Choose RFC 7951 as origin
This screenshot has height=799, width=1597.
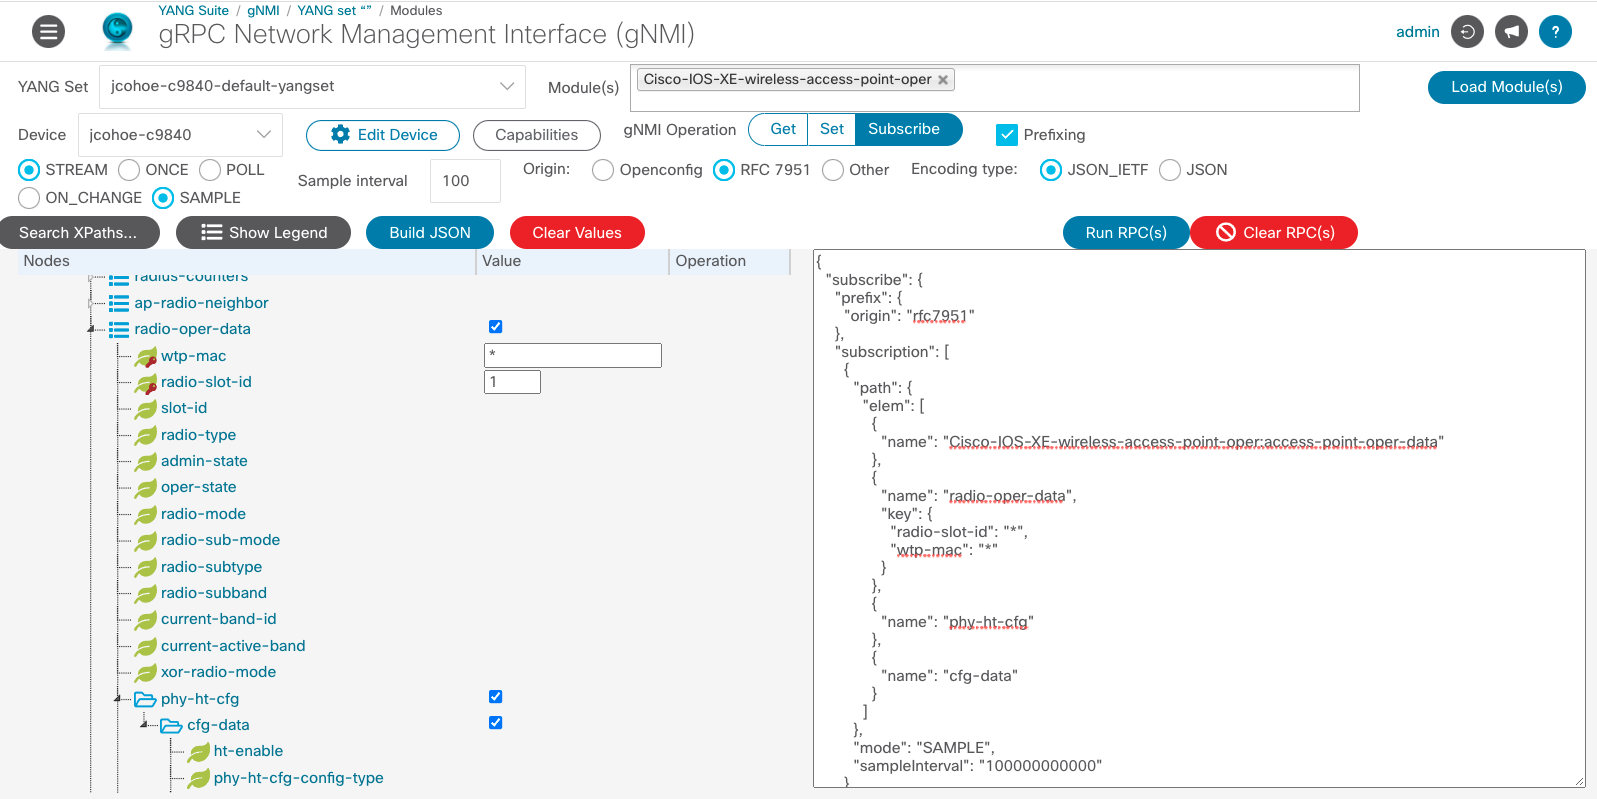(x=724, y=170)
